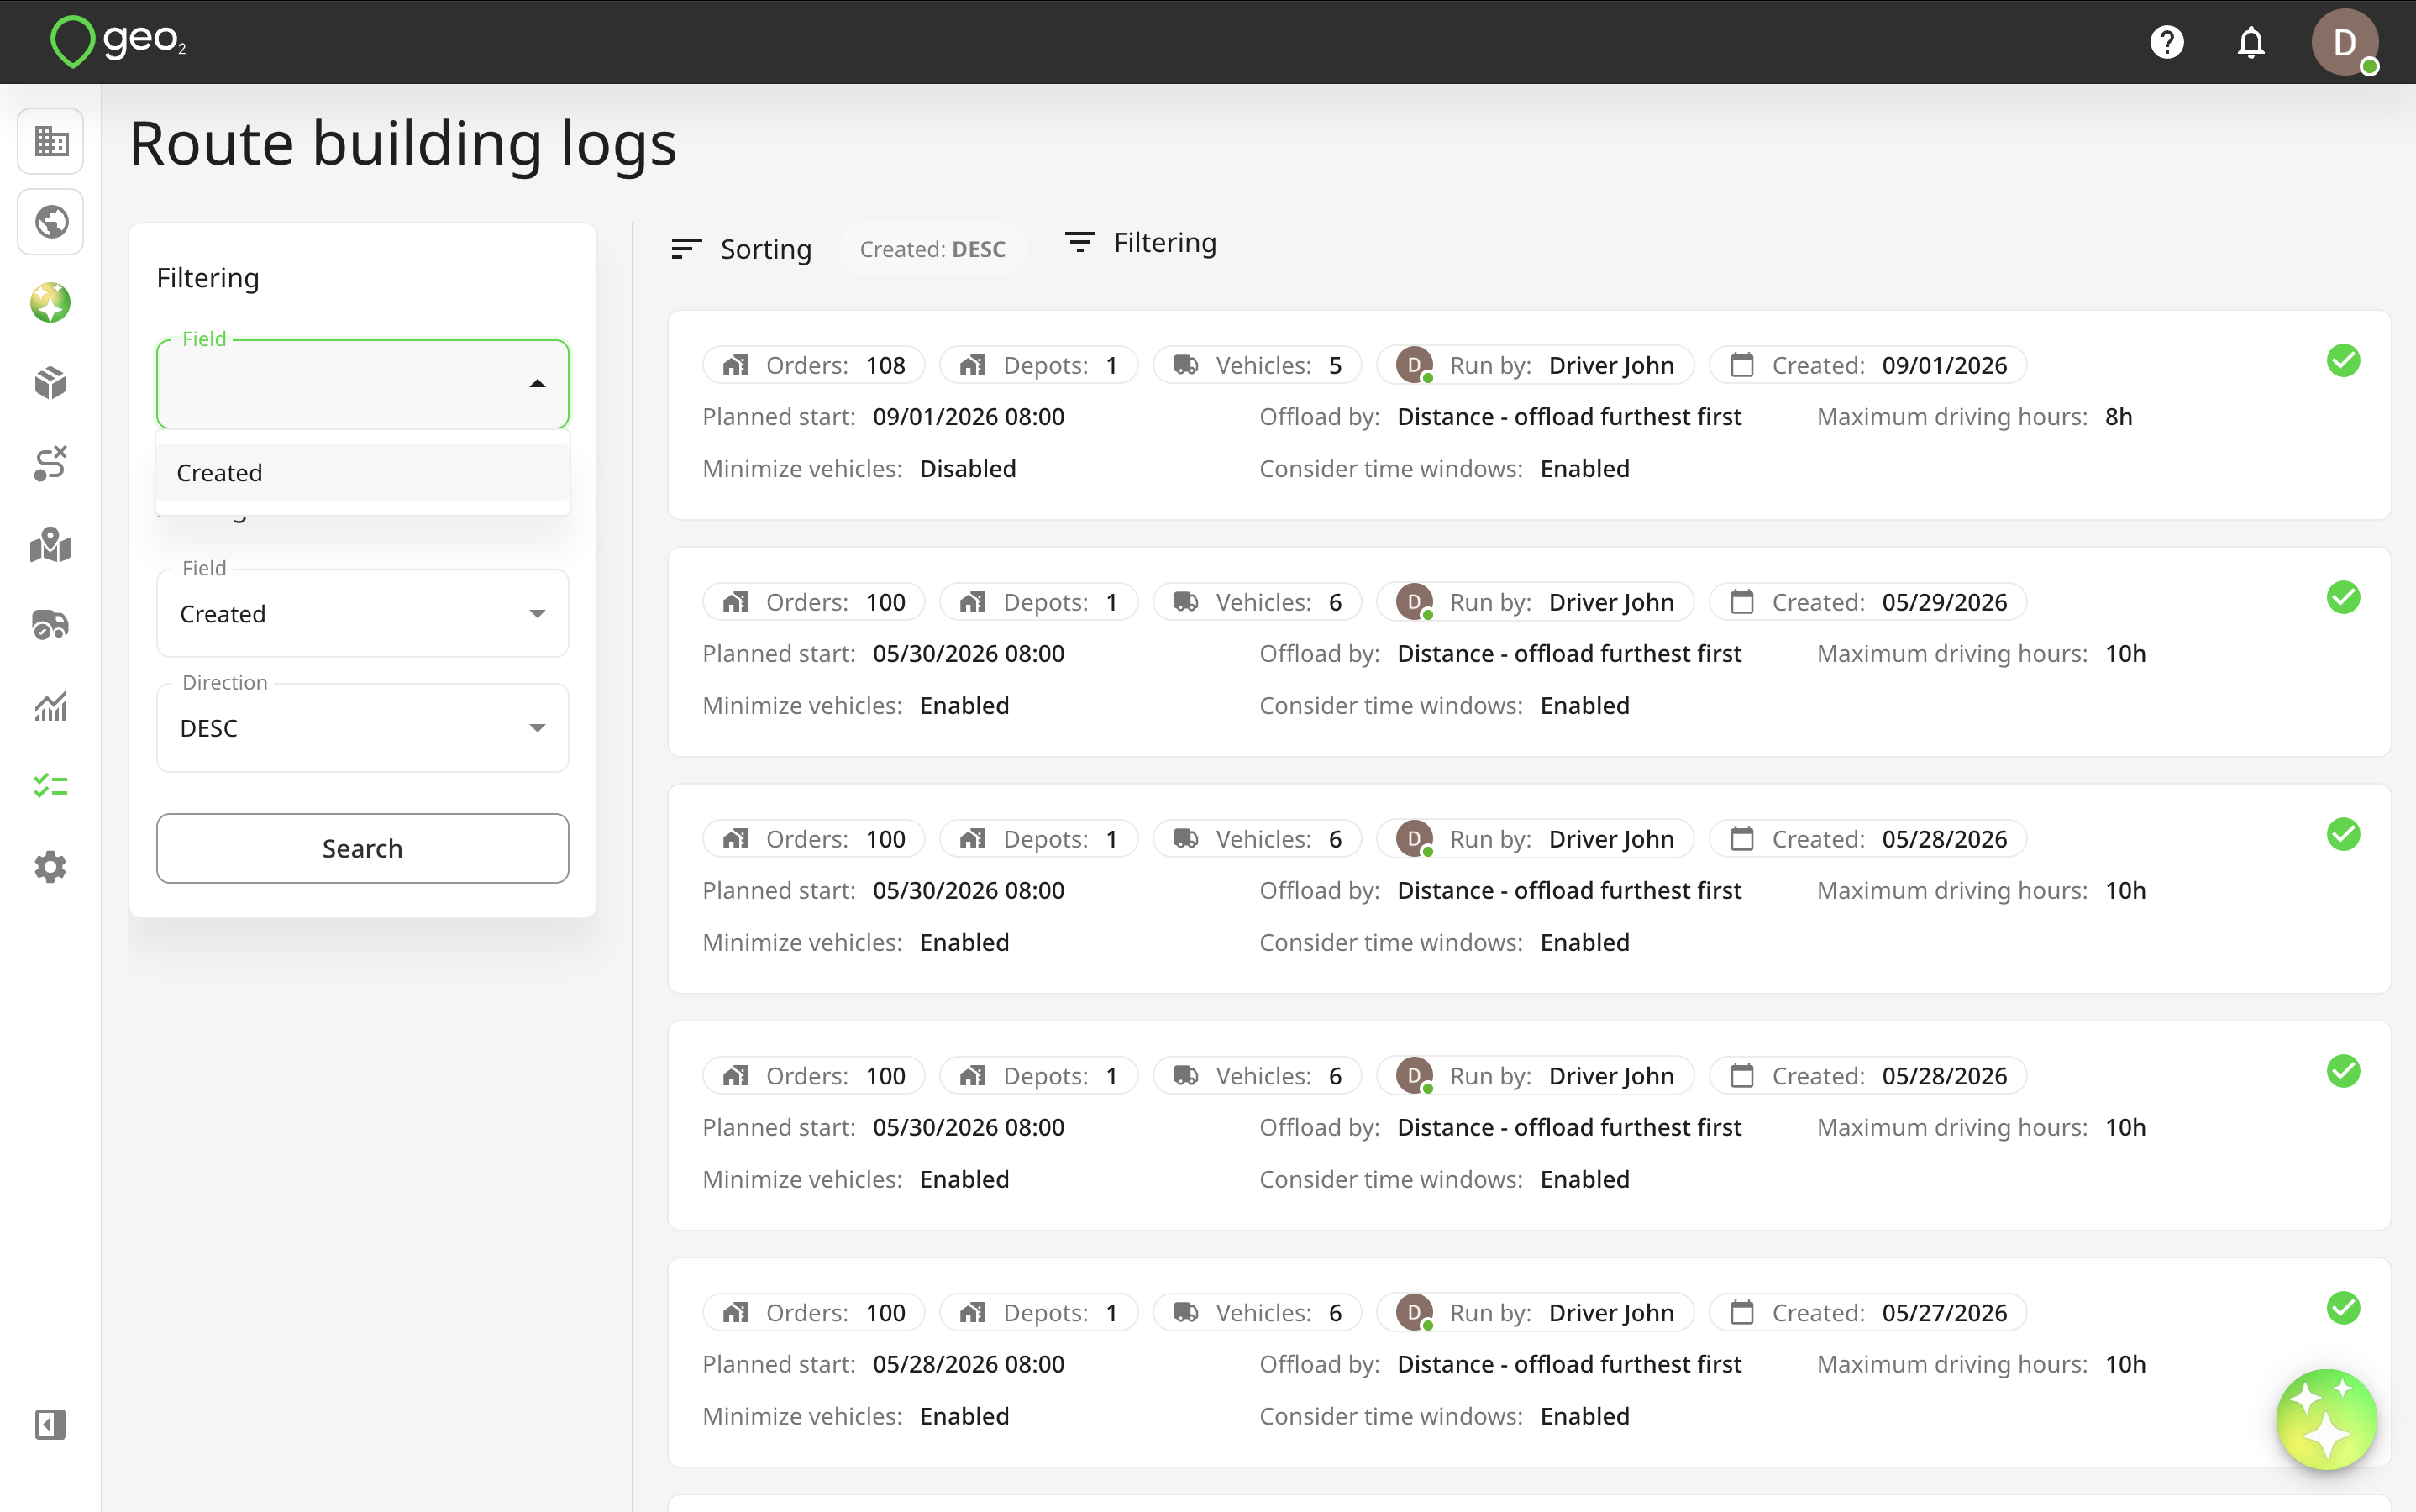Click Created: 05/27/2026 chip
Screen dimensions: 2416x1512
tap(1868, 1313)
